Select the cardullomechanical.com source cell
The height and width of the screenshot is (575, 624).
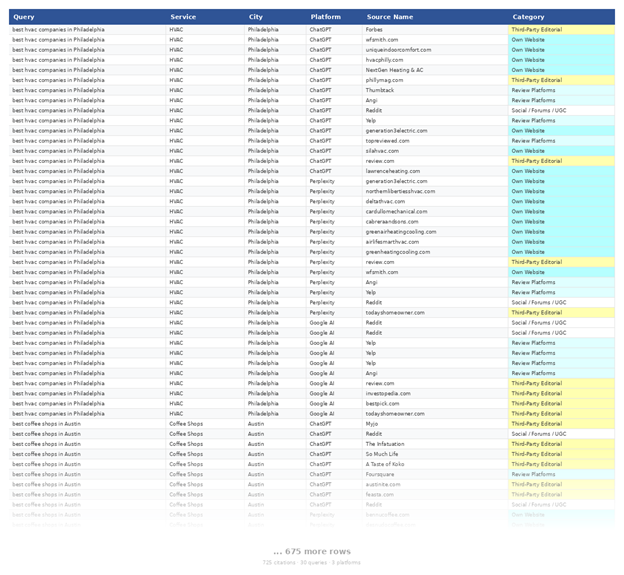point(435,212)
